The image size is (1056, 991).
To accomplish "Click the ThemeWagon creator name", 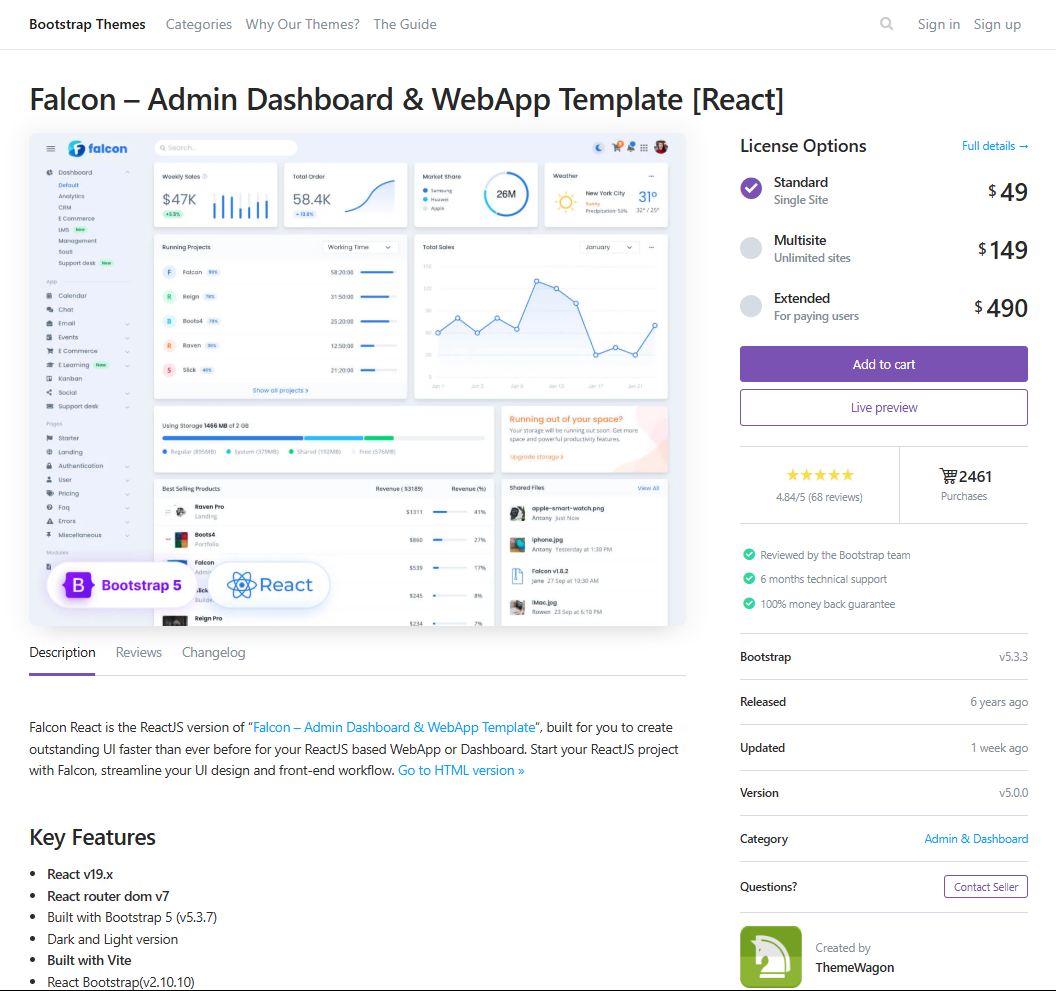I will [x=855, y=967].
